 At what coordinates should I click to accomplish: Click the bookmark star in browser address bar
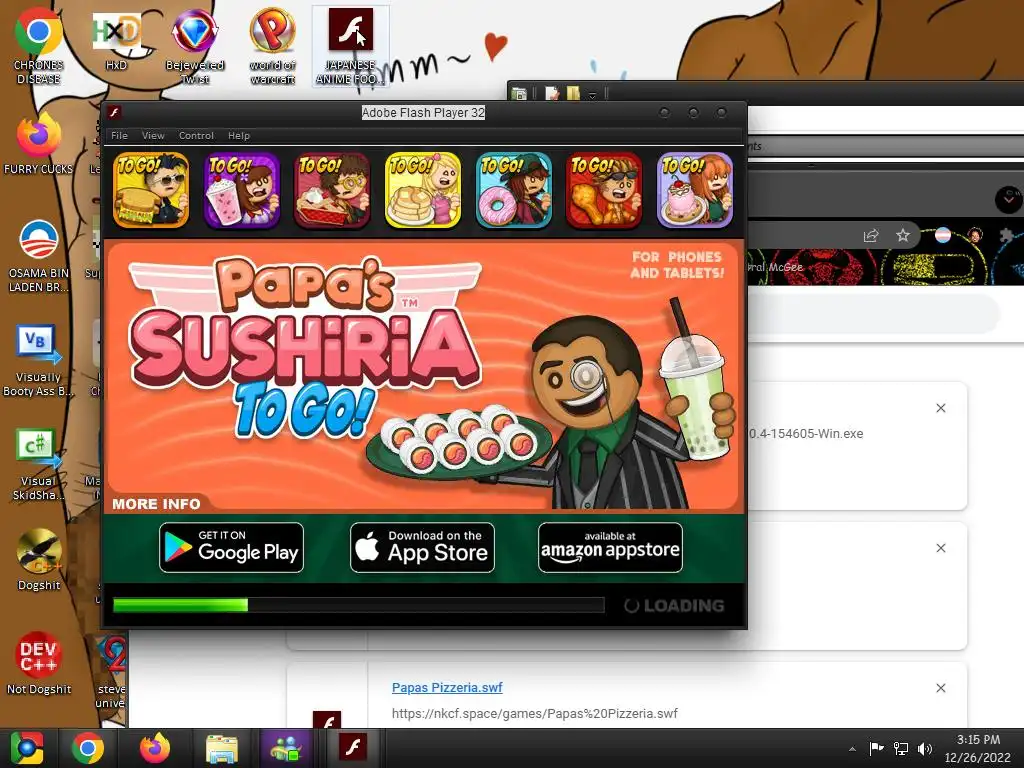pos(903,235)
